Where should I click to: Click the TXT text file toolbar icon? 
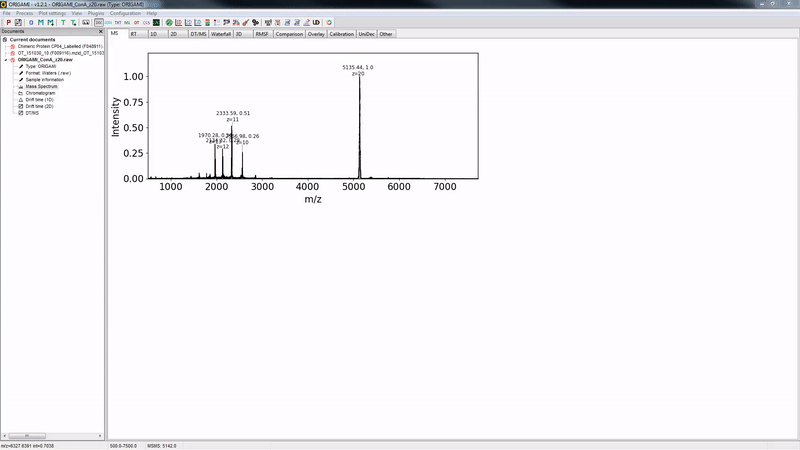(117, 22)
